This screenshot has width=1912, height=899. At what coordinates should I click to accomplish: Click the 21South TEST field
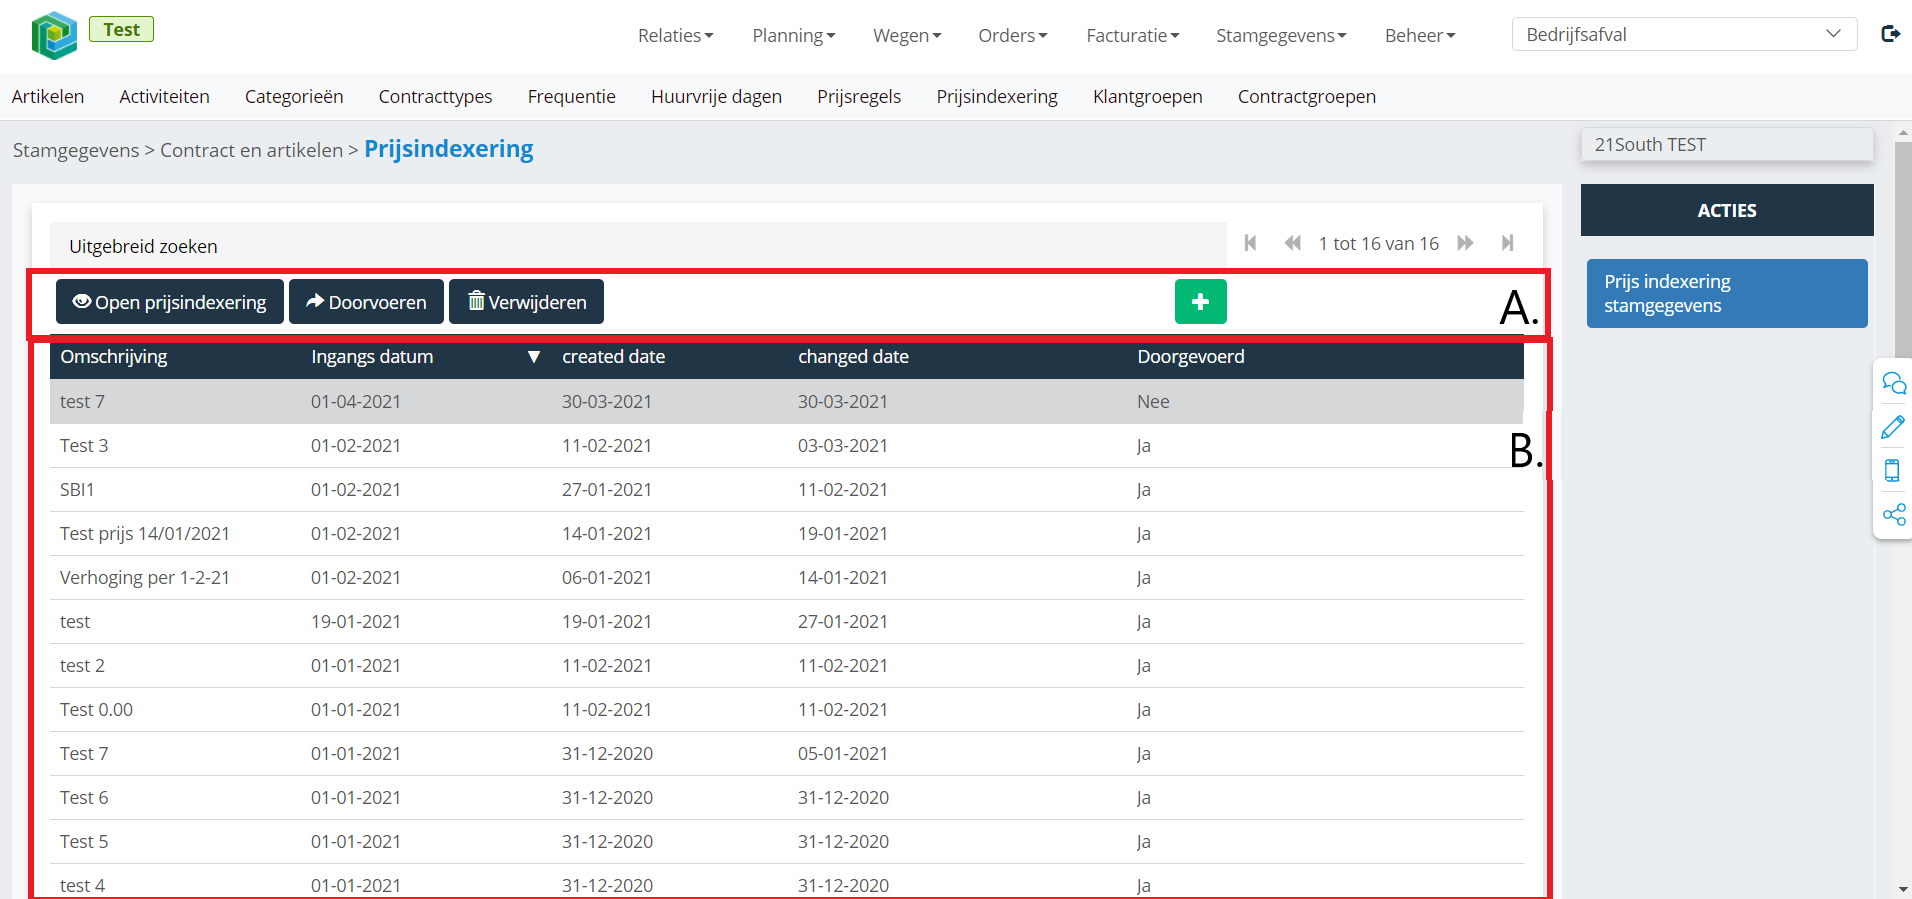[1727, 144]
